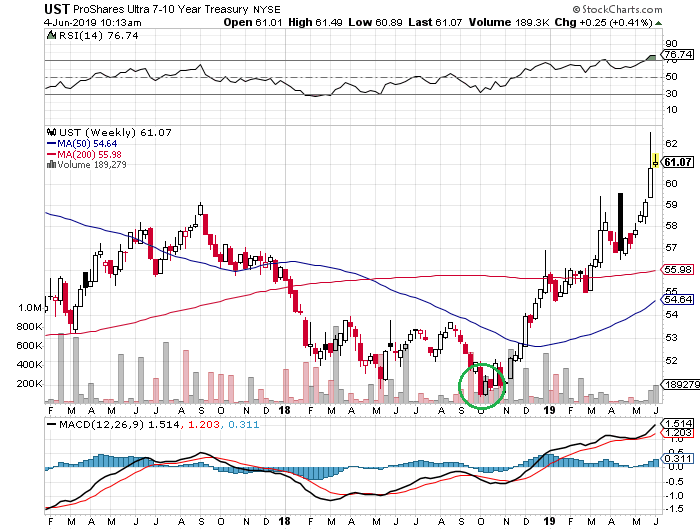Viewport: 700px width, 530px height.
Task: Click the 1.203 MACD signal value tag
Action: point(677,433)
